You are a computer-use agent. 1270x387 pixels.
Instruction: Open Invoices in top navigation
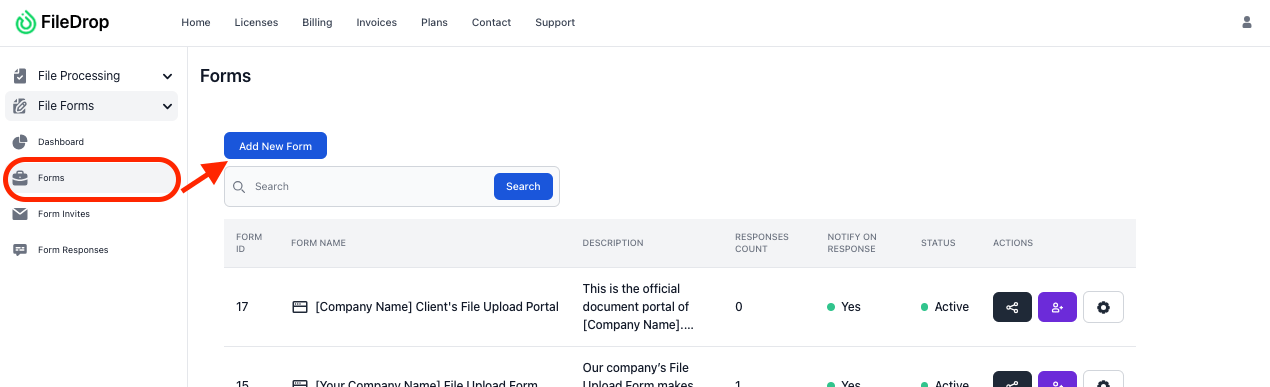click(x=376, y=22)
